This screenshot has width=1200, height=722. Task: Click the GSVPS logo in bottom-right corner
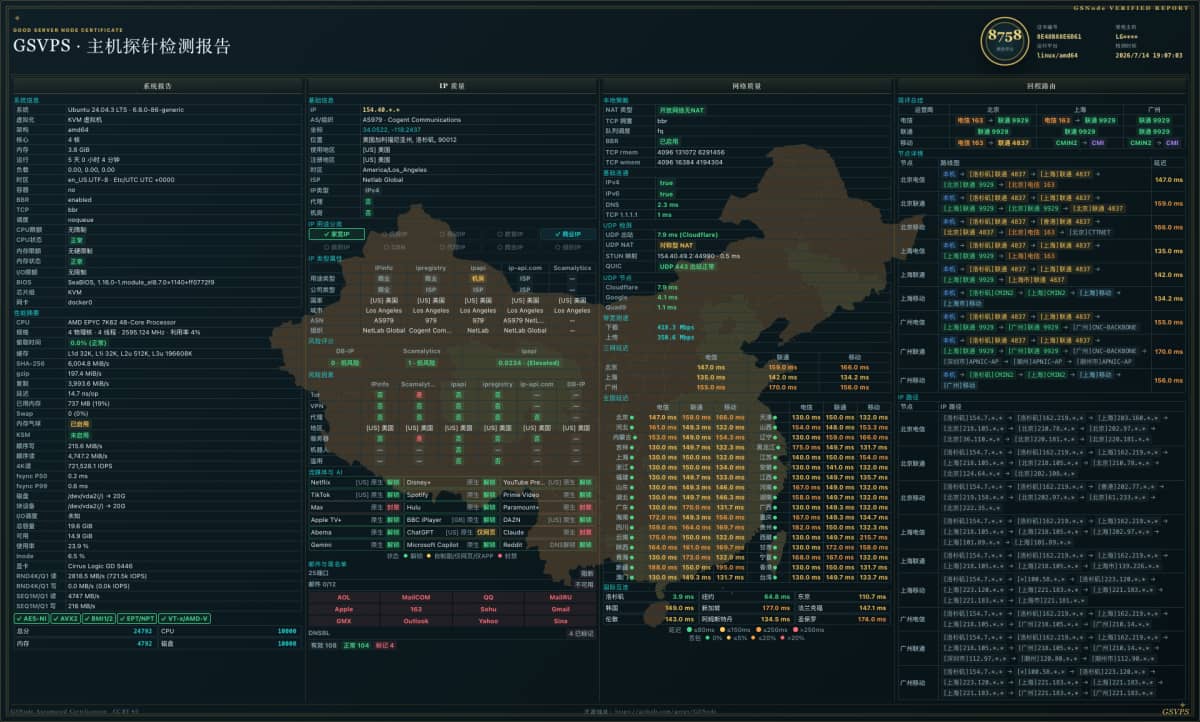(1175, 711)
